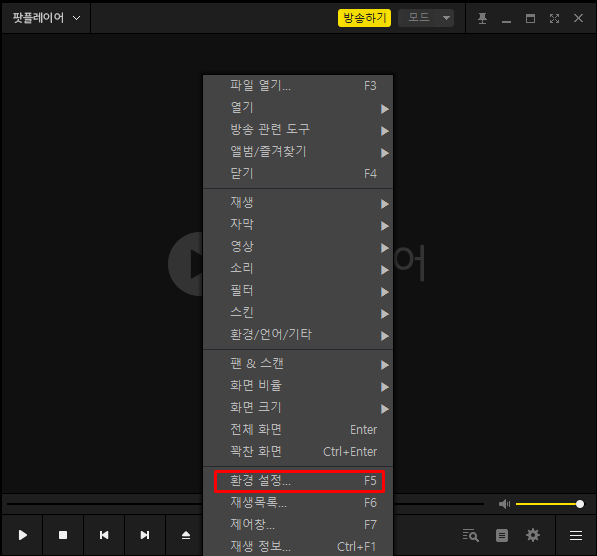Pin the window always on top
Image resolution: width=597 pixels, height=556 pixels.
[482, 18]
